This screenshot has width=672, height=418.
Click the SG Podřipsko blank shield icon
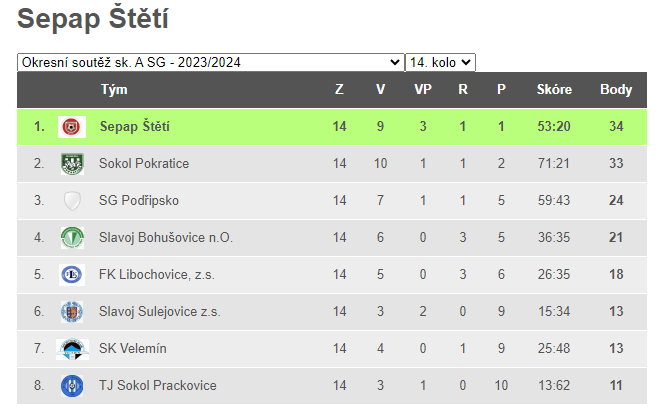point(72,201)
